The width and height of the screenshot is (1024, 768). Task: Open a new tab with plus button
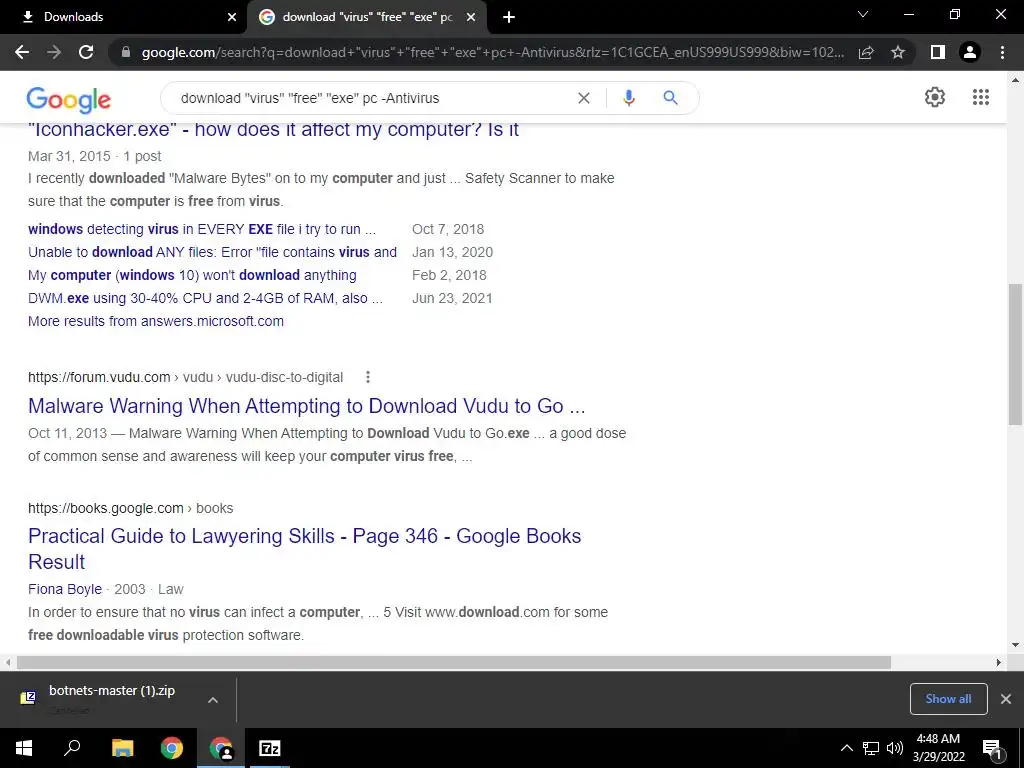tap(509, 17)
